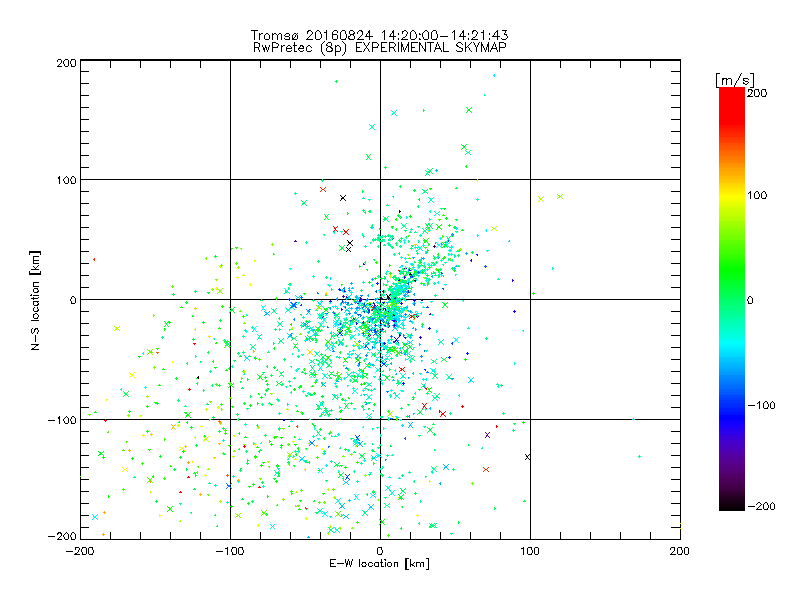Click the x-axis tick label '-100'

point(230,551)
